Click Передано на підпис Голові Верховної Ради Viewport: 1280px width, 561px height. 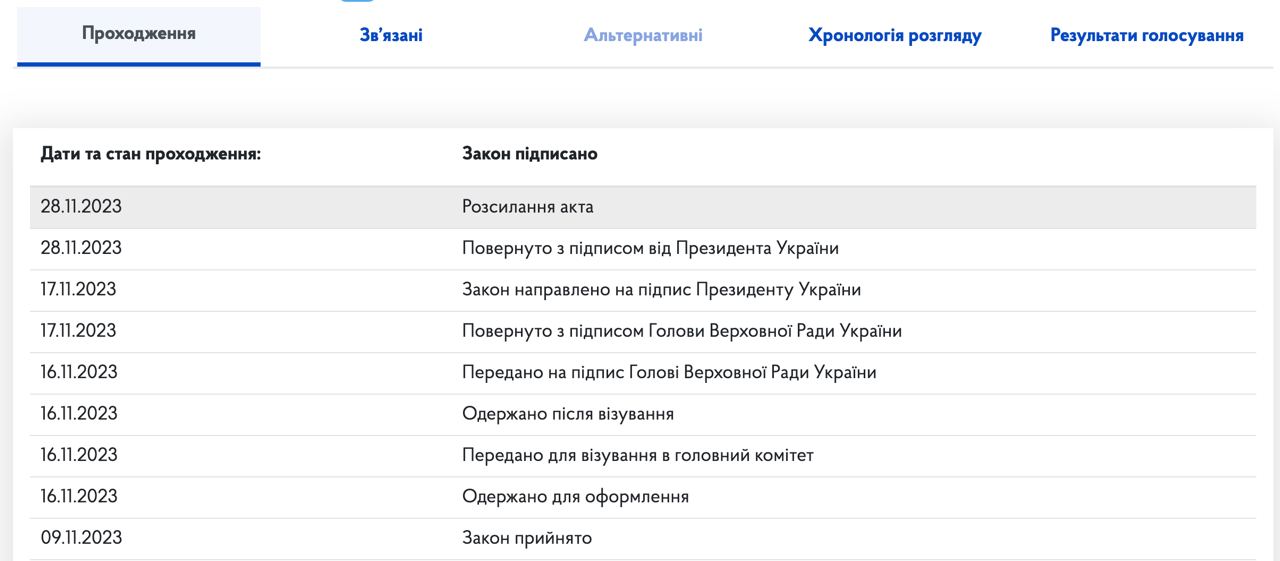coord(668,373)
